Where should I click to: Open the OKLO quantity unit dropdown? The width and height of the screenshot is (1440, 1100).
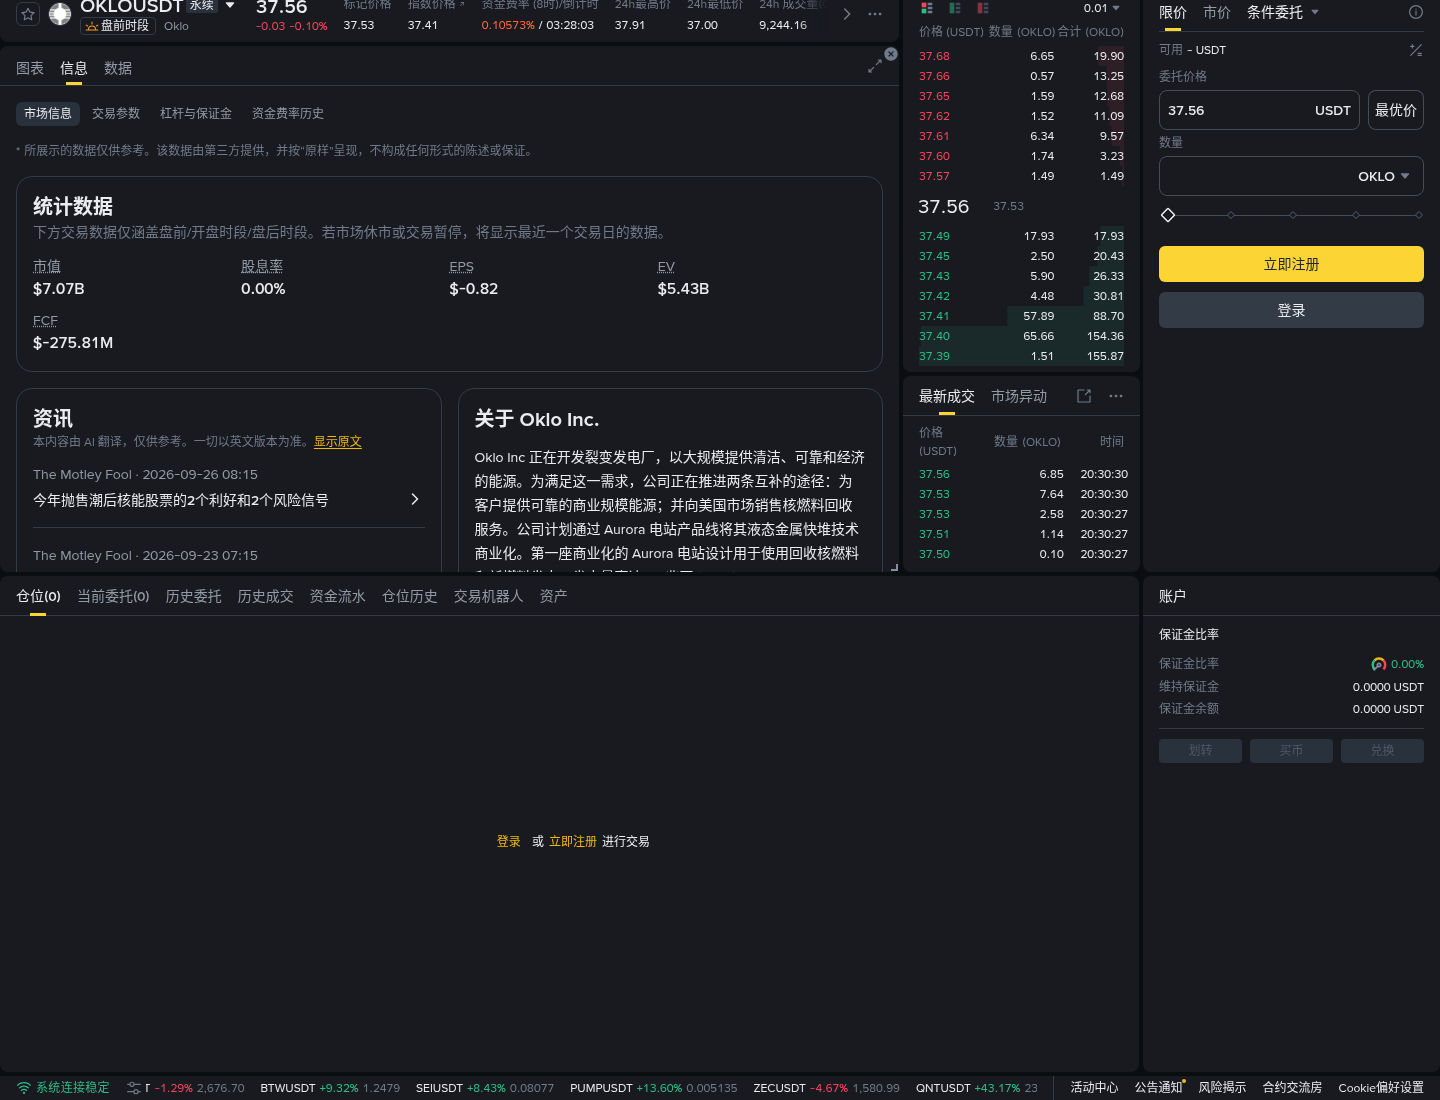pos(1384,176)
